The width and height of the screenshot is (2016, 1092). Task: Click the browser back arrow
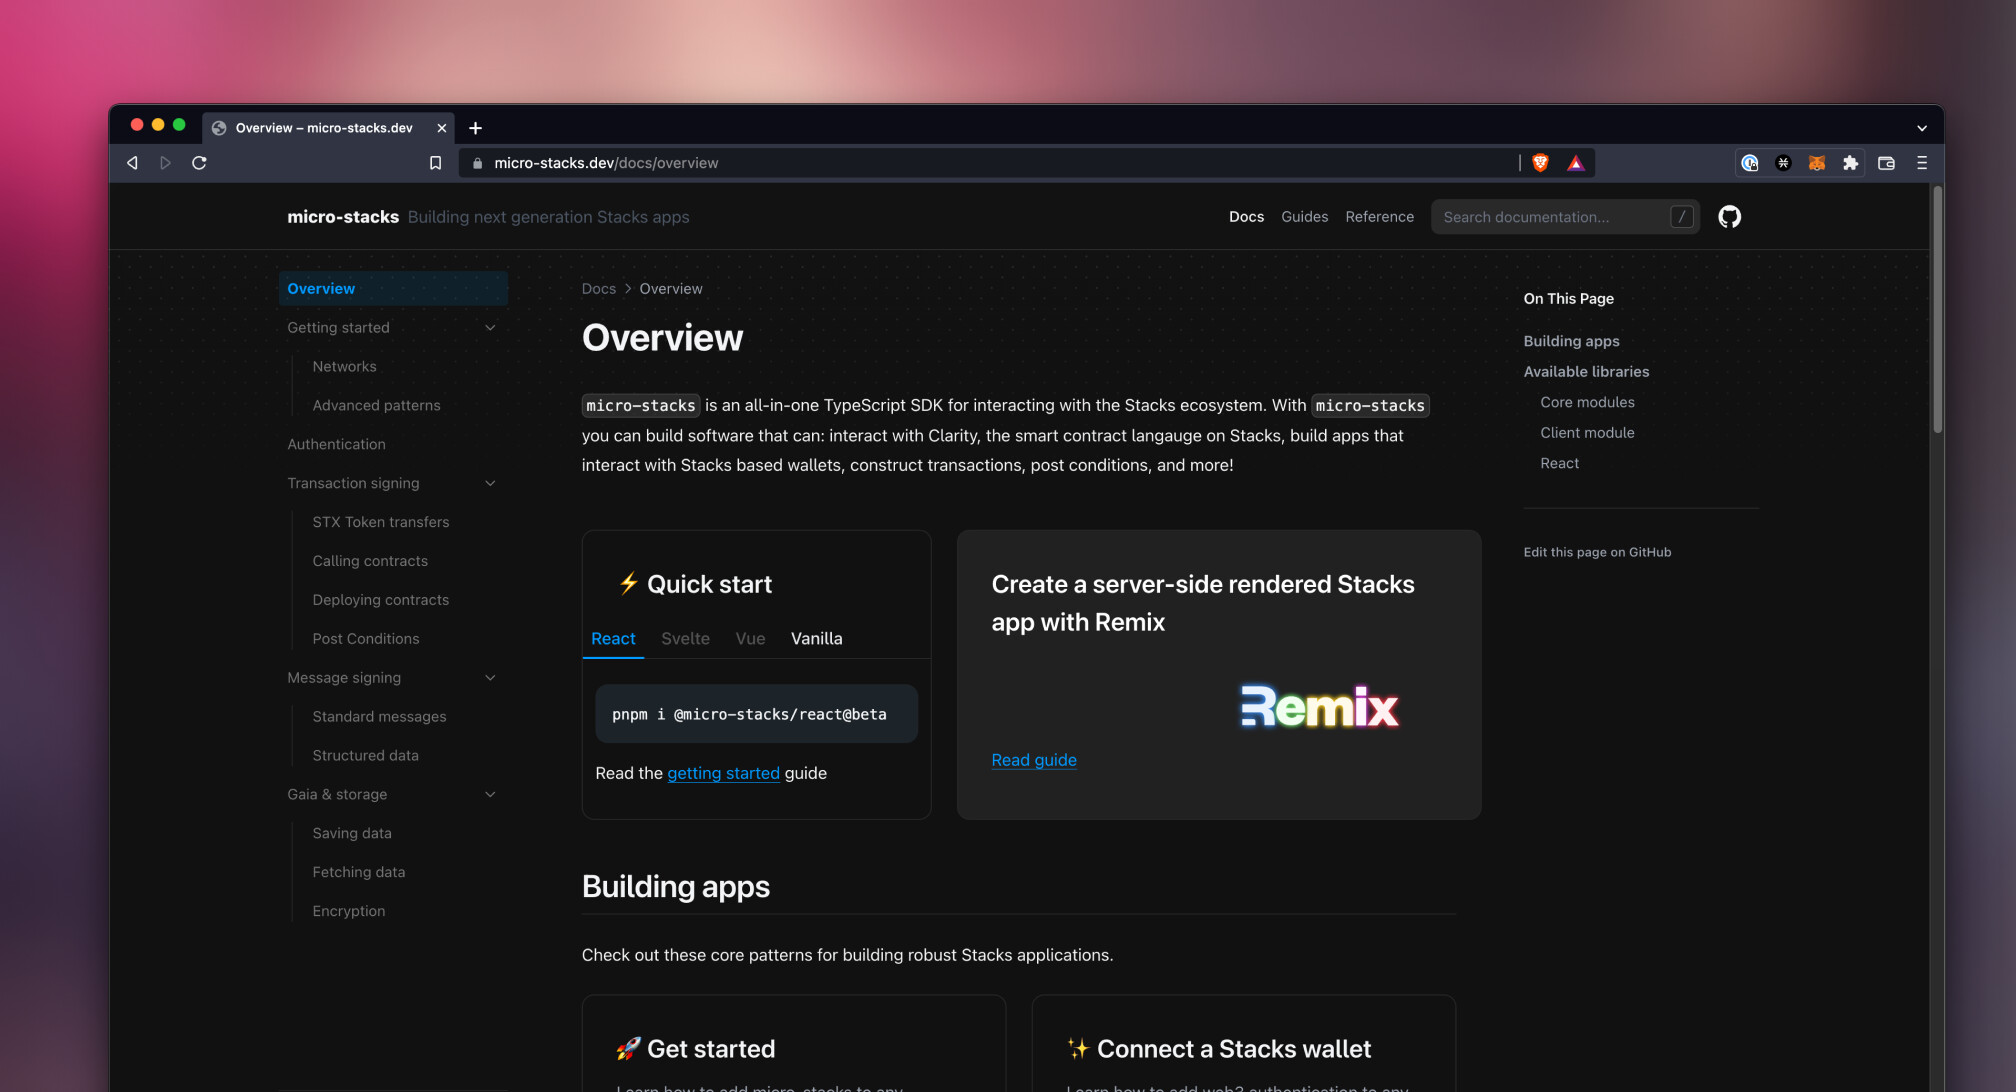click(x=132, y=163)
